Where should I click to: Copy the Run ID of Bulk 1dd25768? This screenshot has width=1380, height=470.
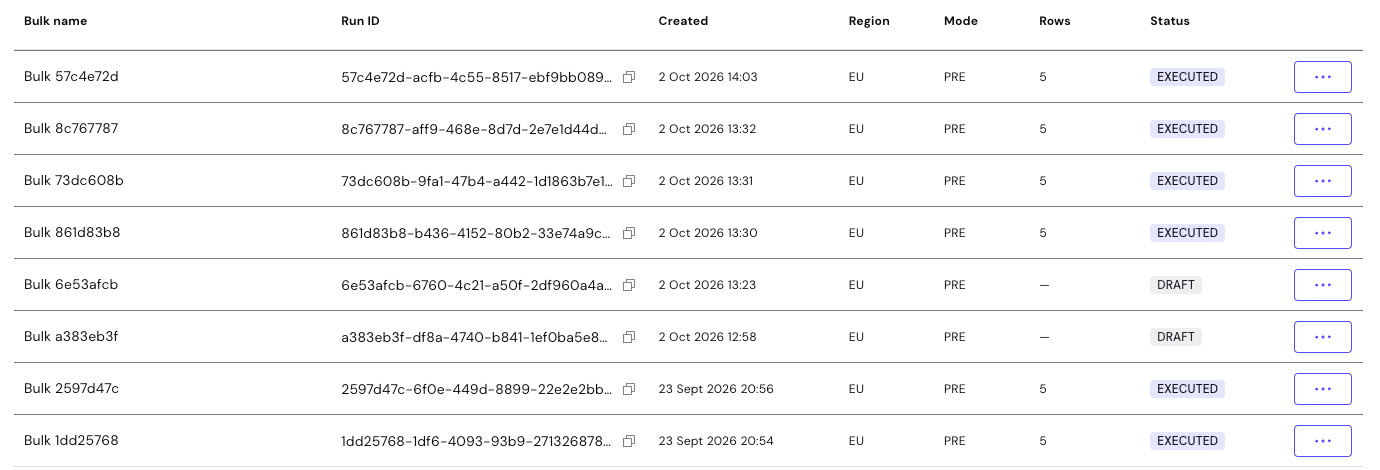[629, 441]
